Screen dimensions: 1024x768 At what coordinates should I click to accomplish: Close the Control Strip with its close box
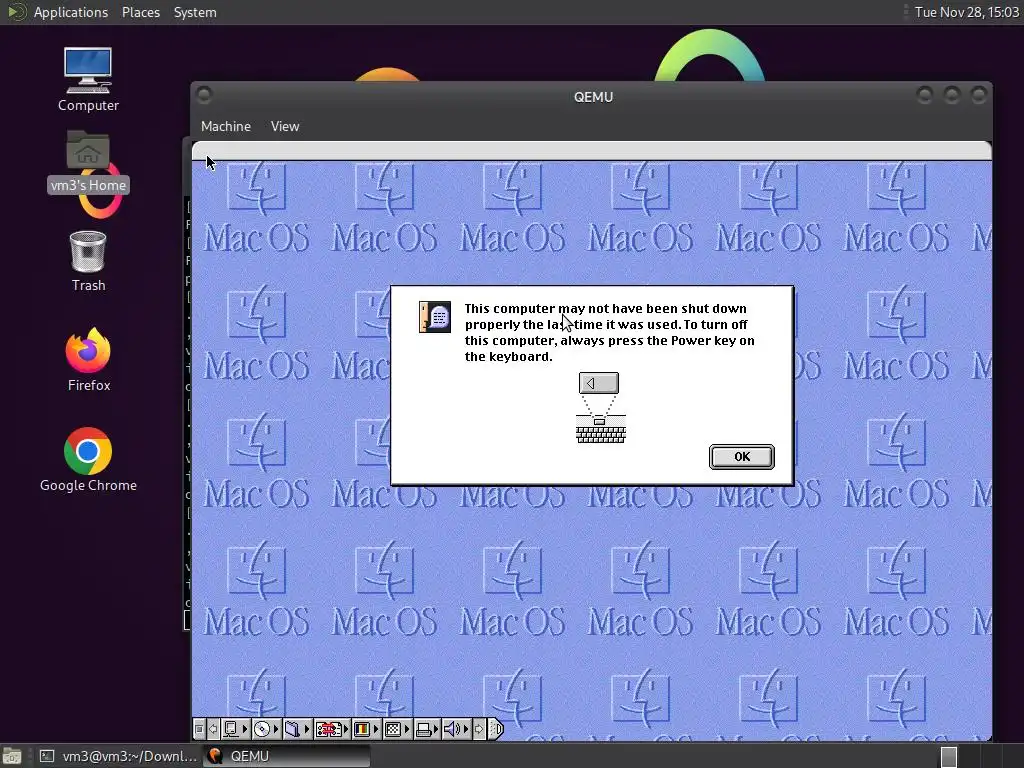coord(199,729)
